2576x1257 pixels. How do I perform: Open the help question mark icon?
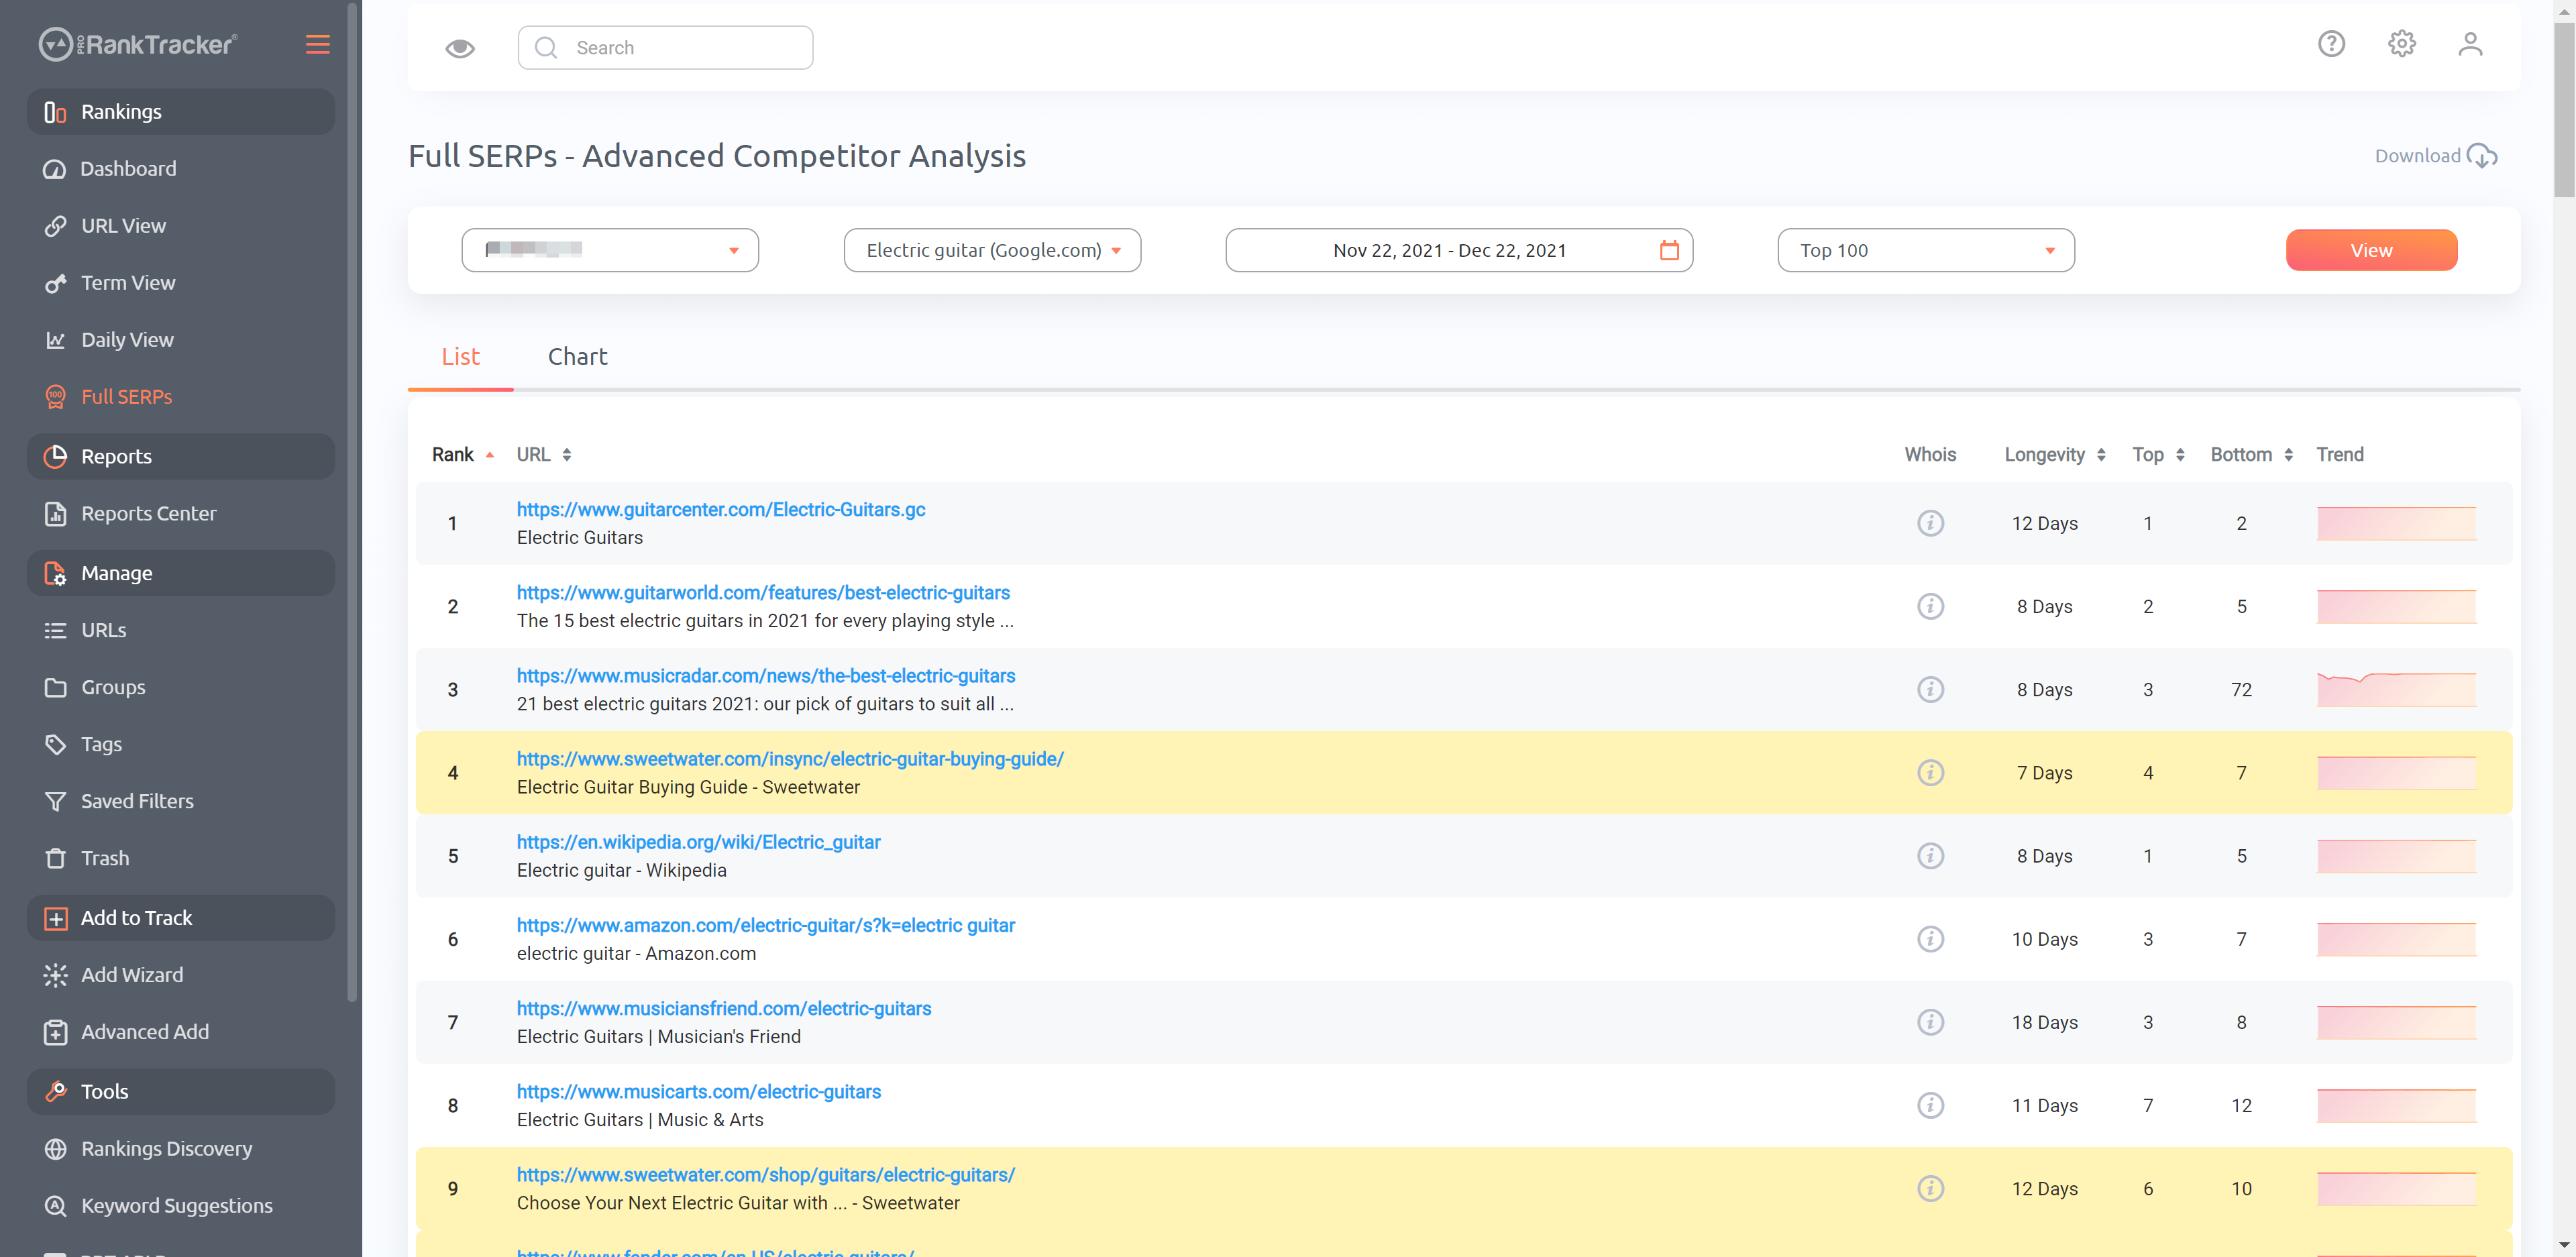pos(2331,44)
